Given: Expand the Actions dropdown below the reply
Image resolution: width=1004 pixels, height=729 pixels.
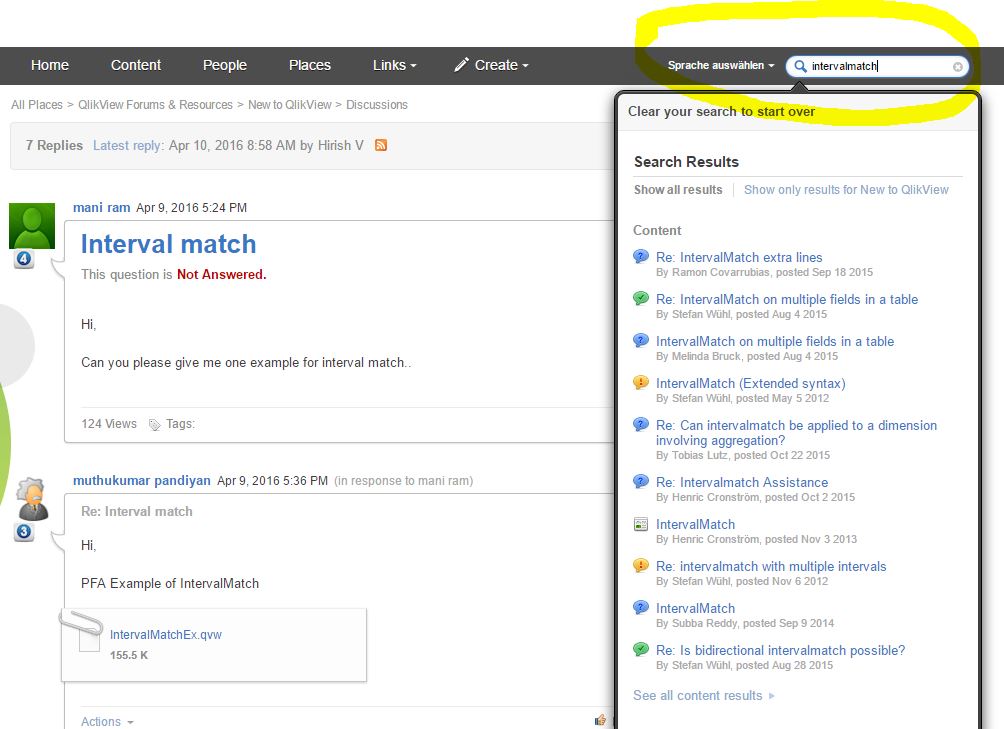Looking at the screenshot, I should [102, 721].
